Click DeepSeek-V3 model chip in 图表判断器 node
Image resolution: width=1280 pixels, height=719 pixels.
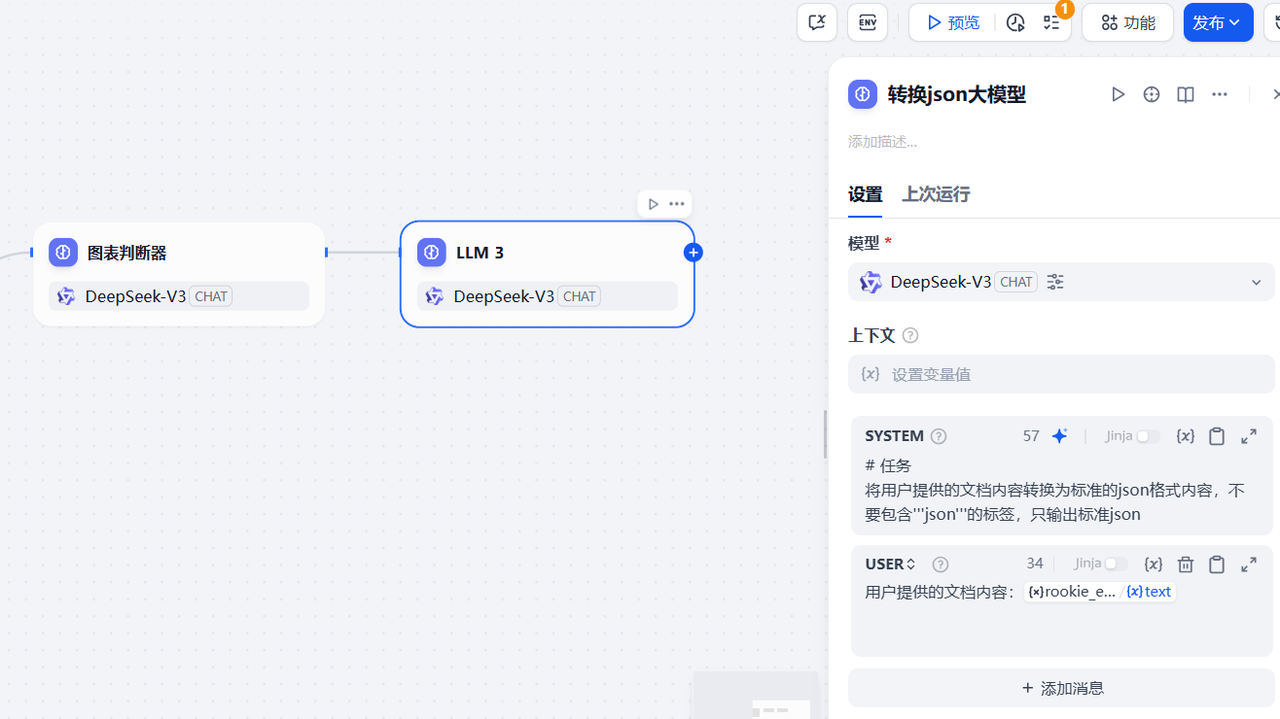coord(179,296)
